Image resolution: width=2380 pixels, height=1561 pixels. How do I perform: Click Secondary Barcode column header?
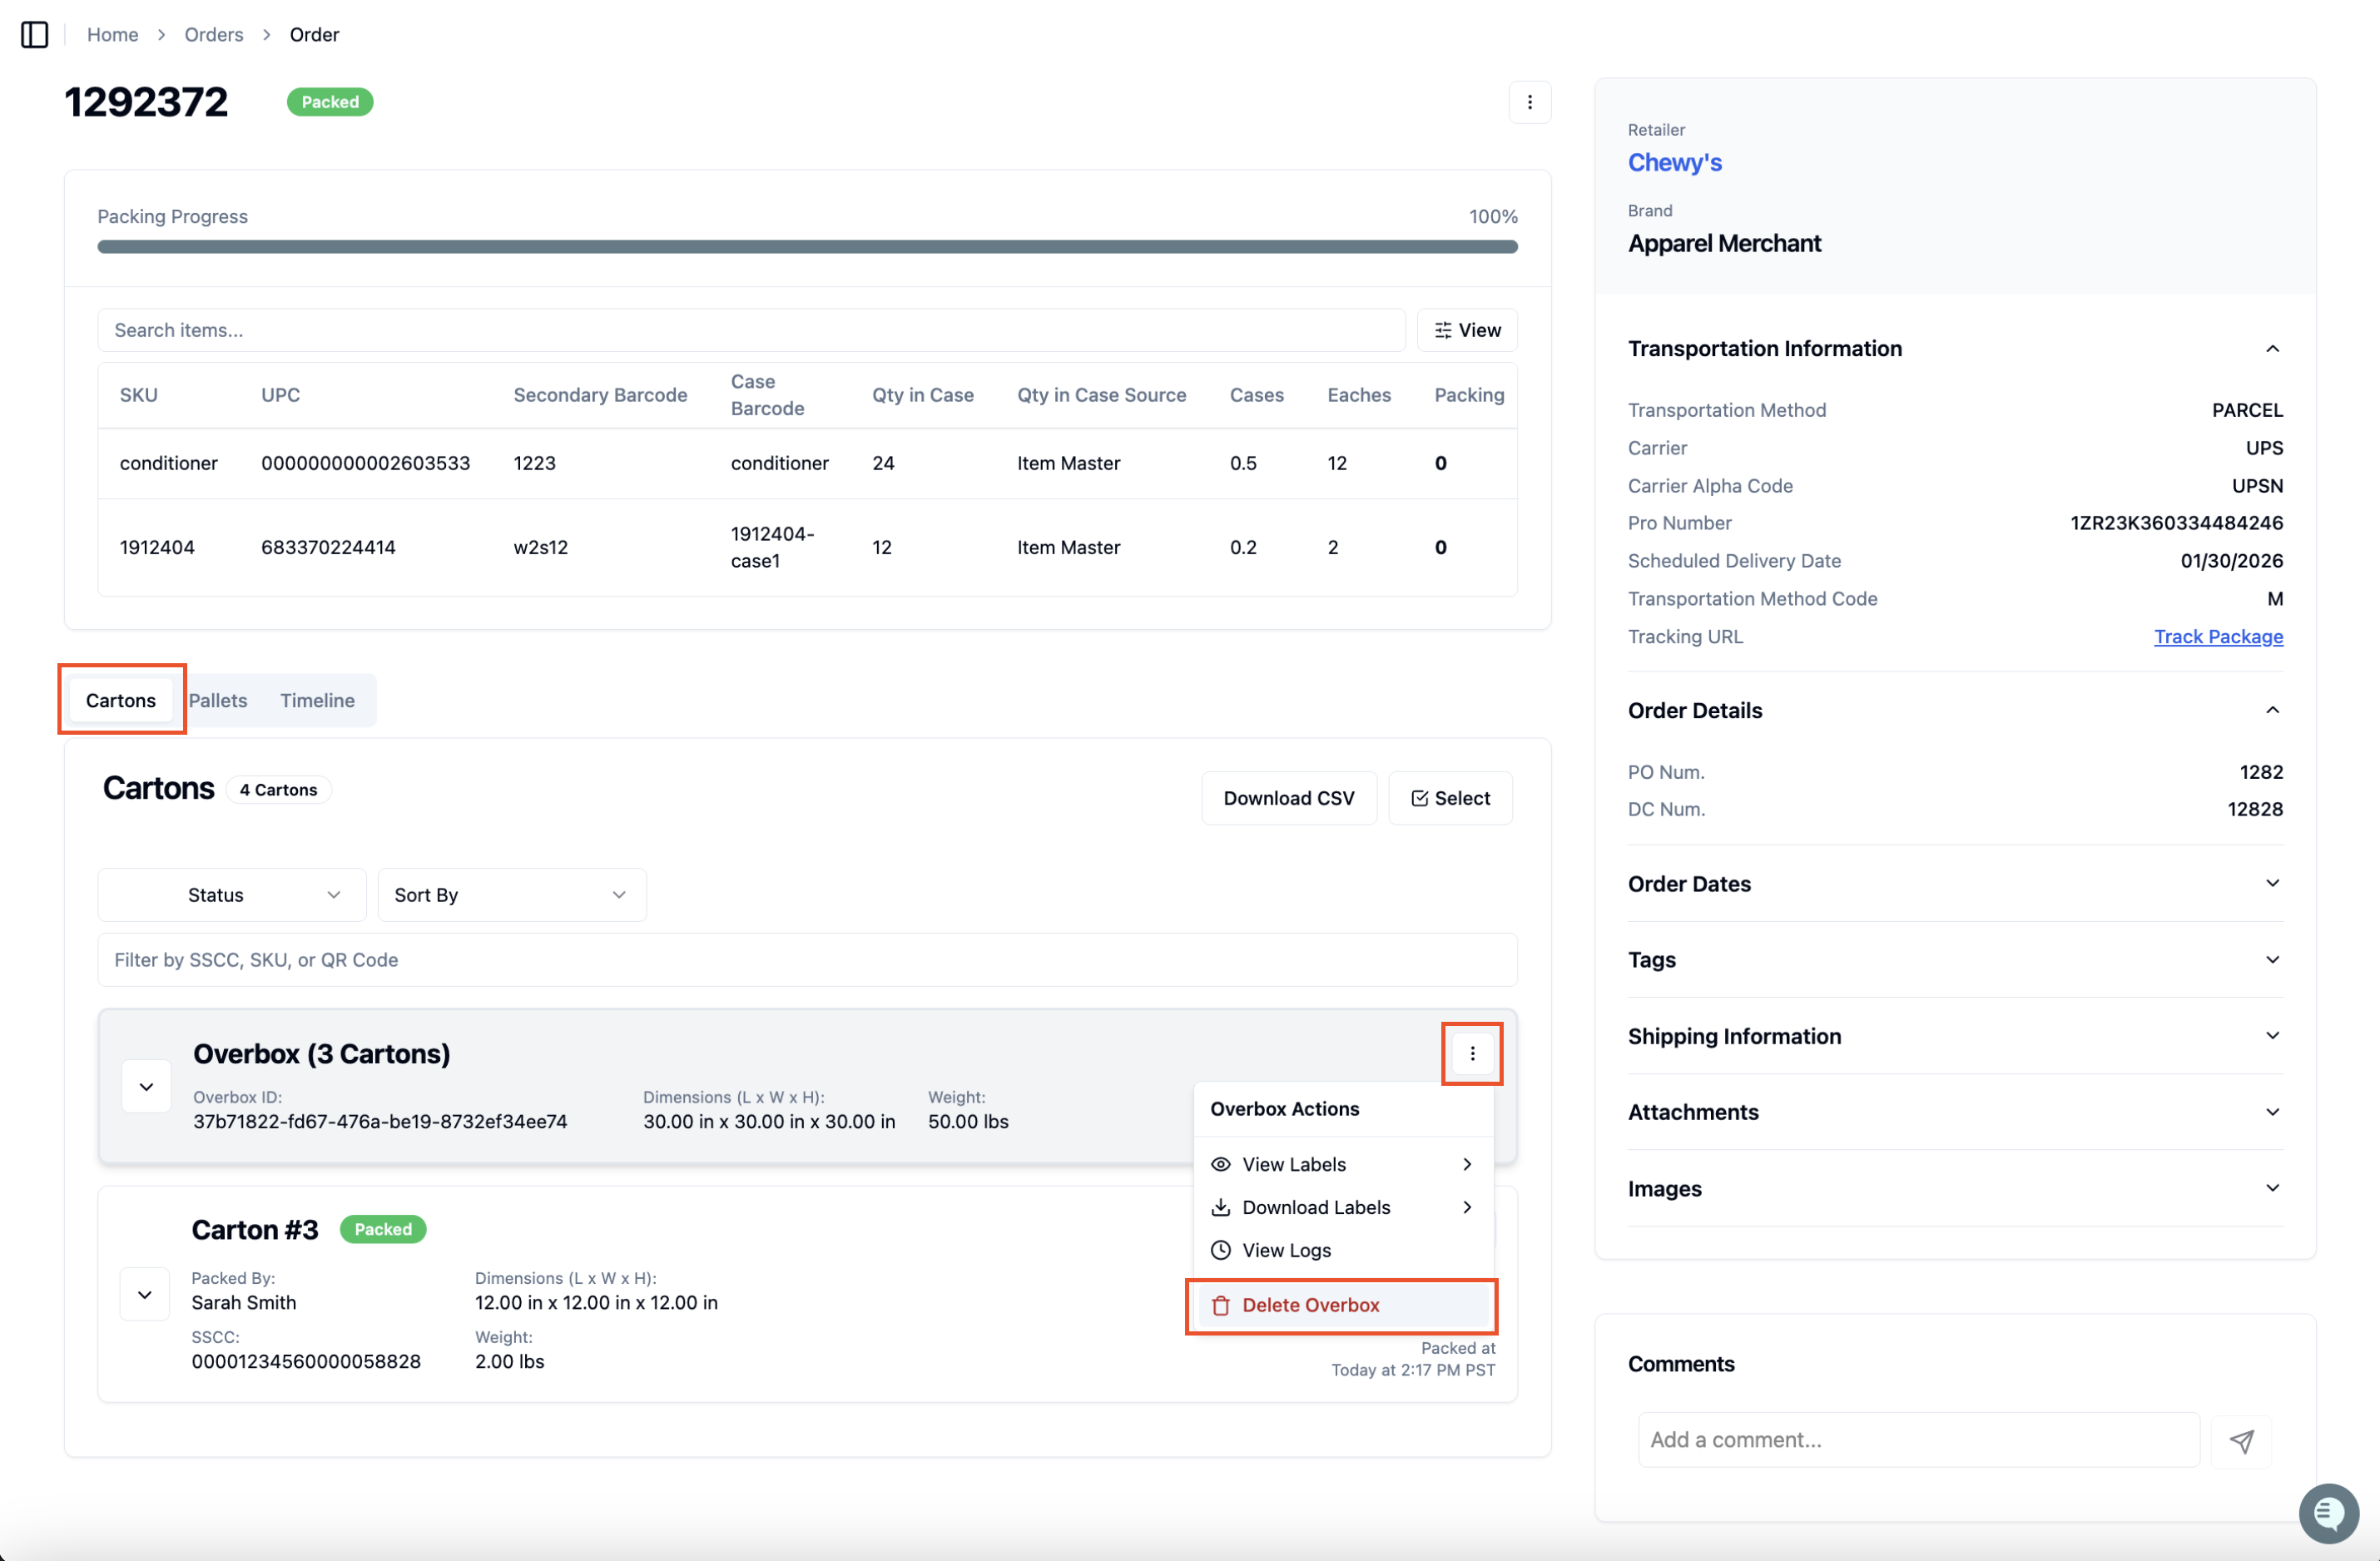[x=600, y=395]
